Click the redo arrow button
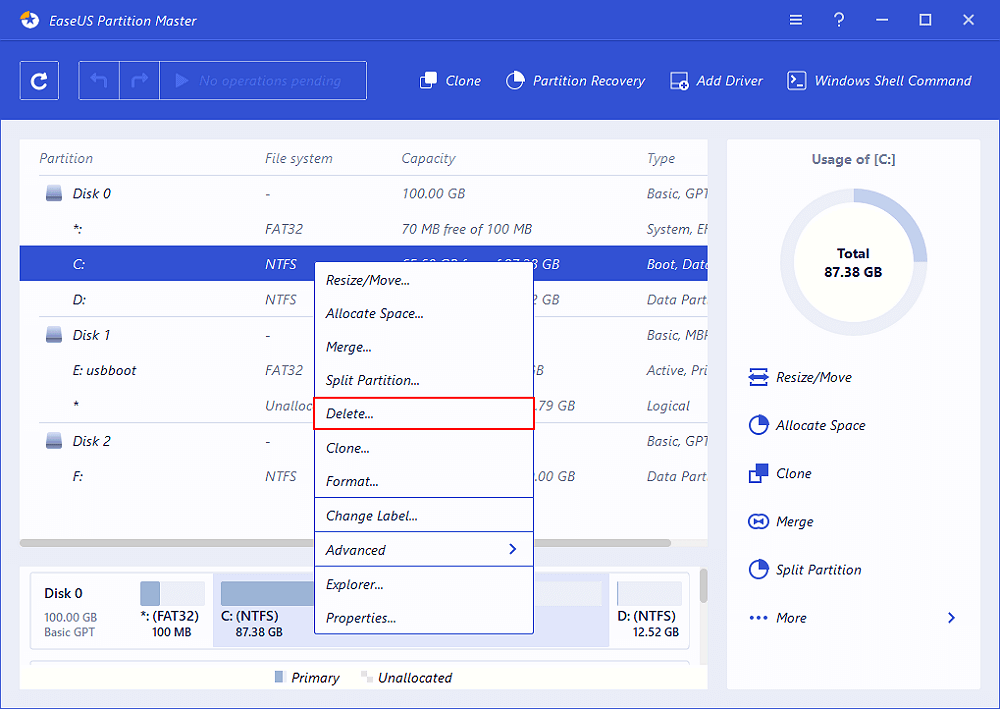Viewport: 1000px width, 709px height. [140, 81]
